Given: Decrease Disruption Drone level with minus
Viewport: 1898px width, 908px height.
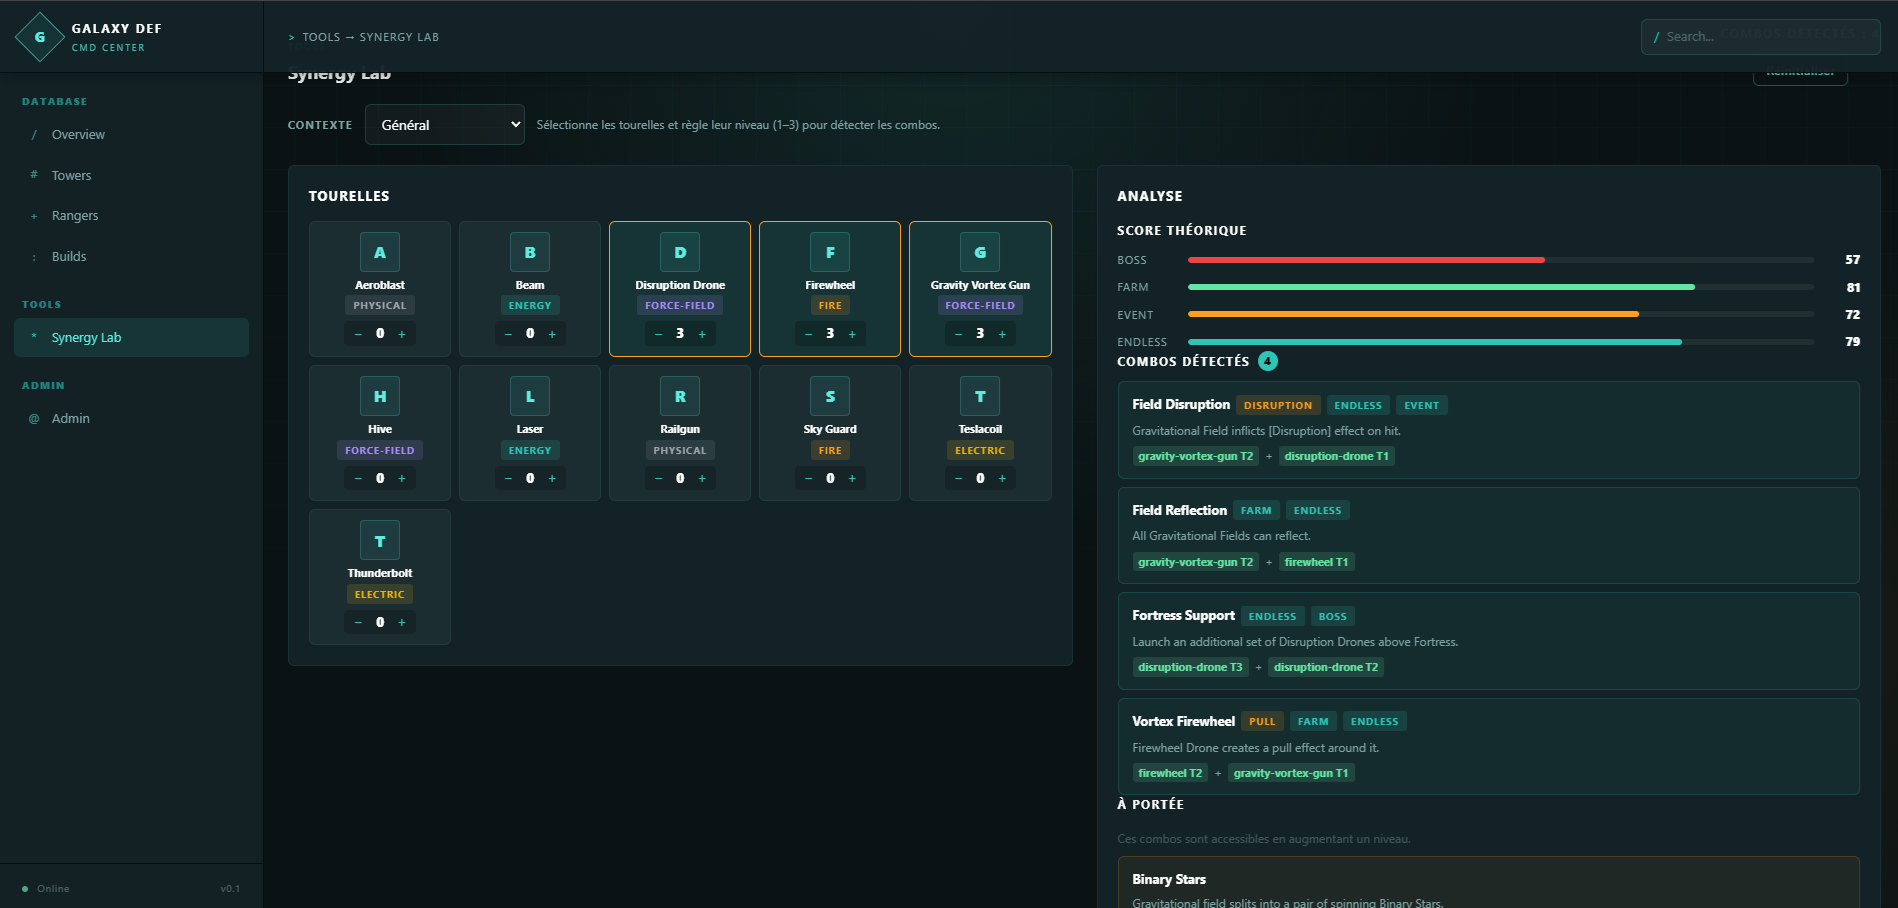Looking at the screenshot, I should (658, 334).
